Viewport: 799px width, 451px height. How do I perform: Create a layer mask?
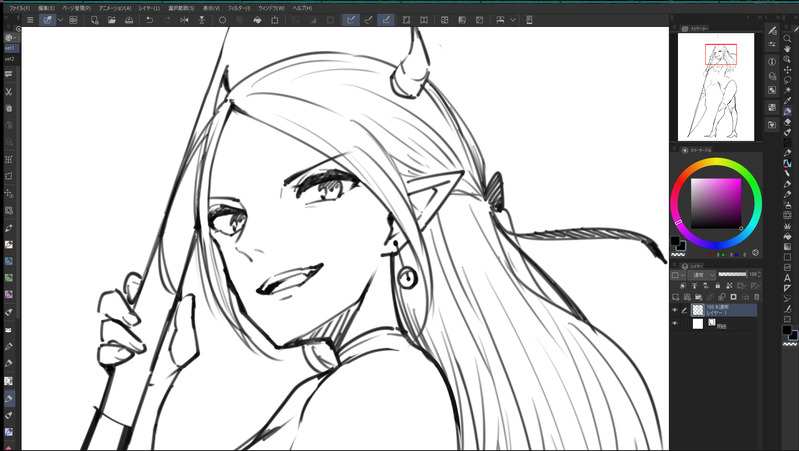tap(734, 297)
